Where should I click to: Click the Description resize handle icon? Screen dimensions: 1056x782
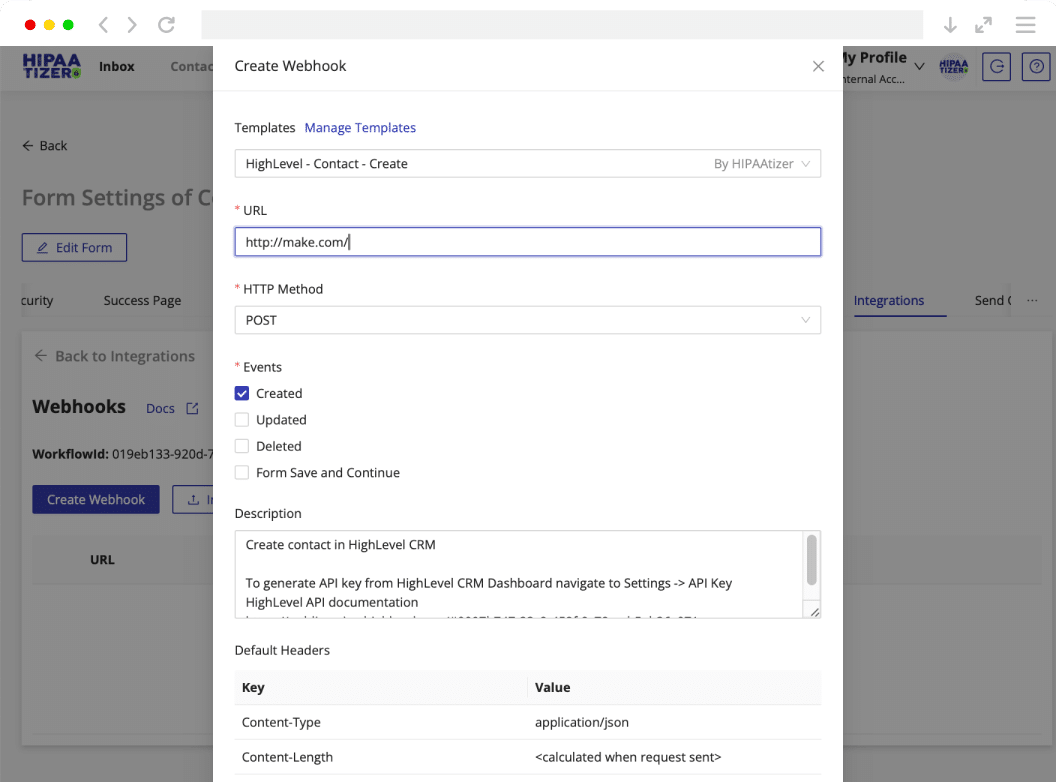tap(814, 612)
